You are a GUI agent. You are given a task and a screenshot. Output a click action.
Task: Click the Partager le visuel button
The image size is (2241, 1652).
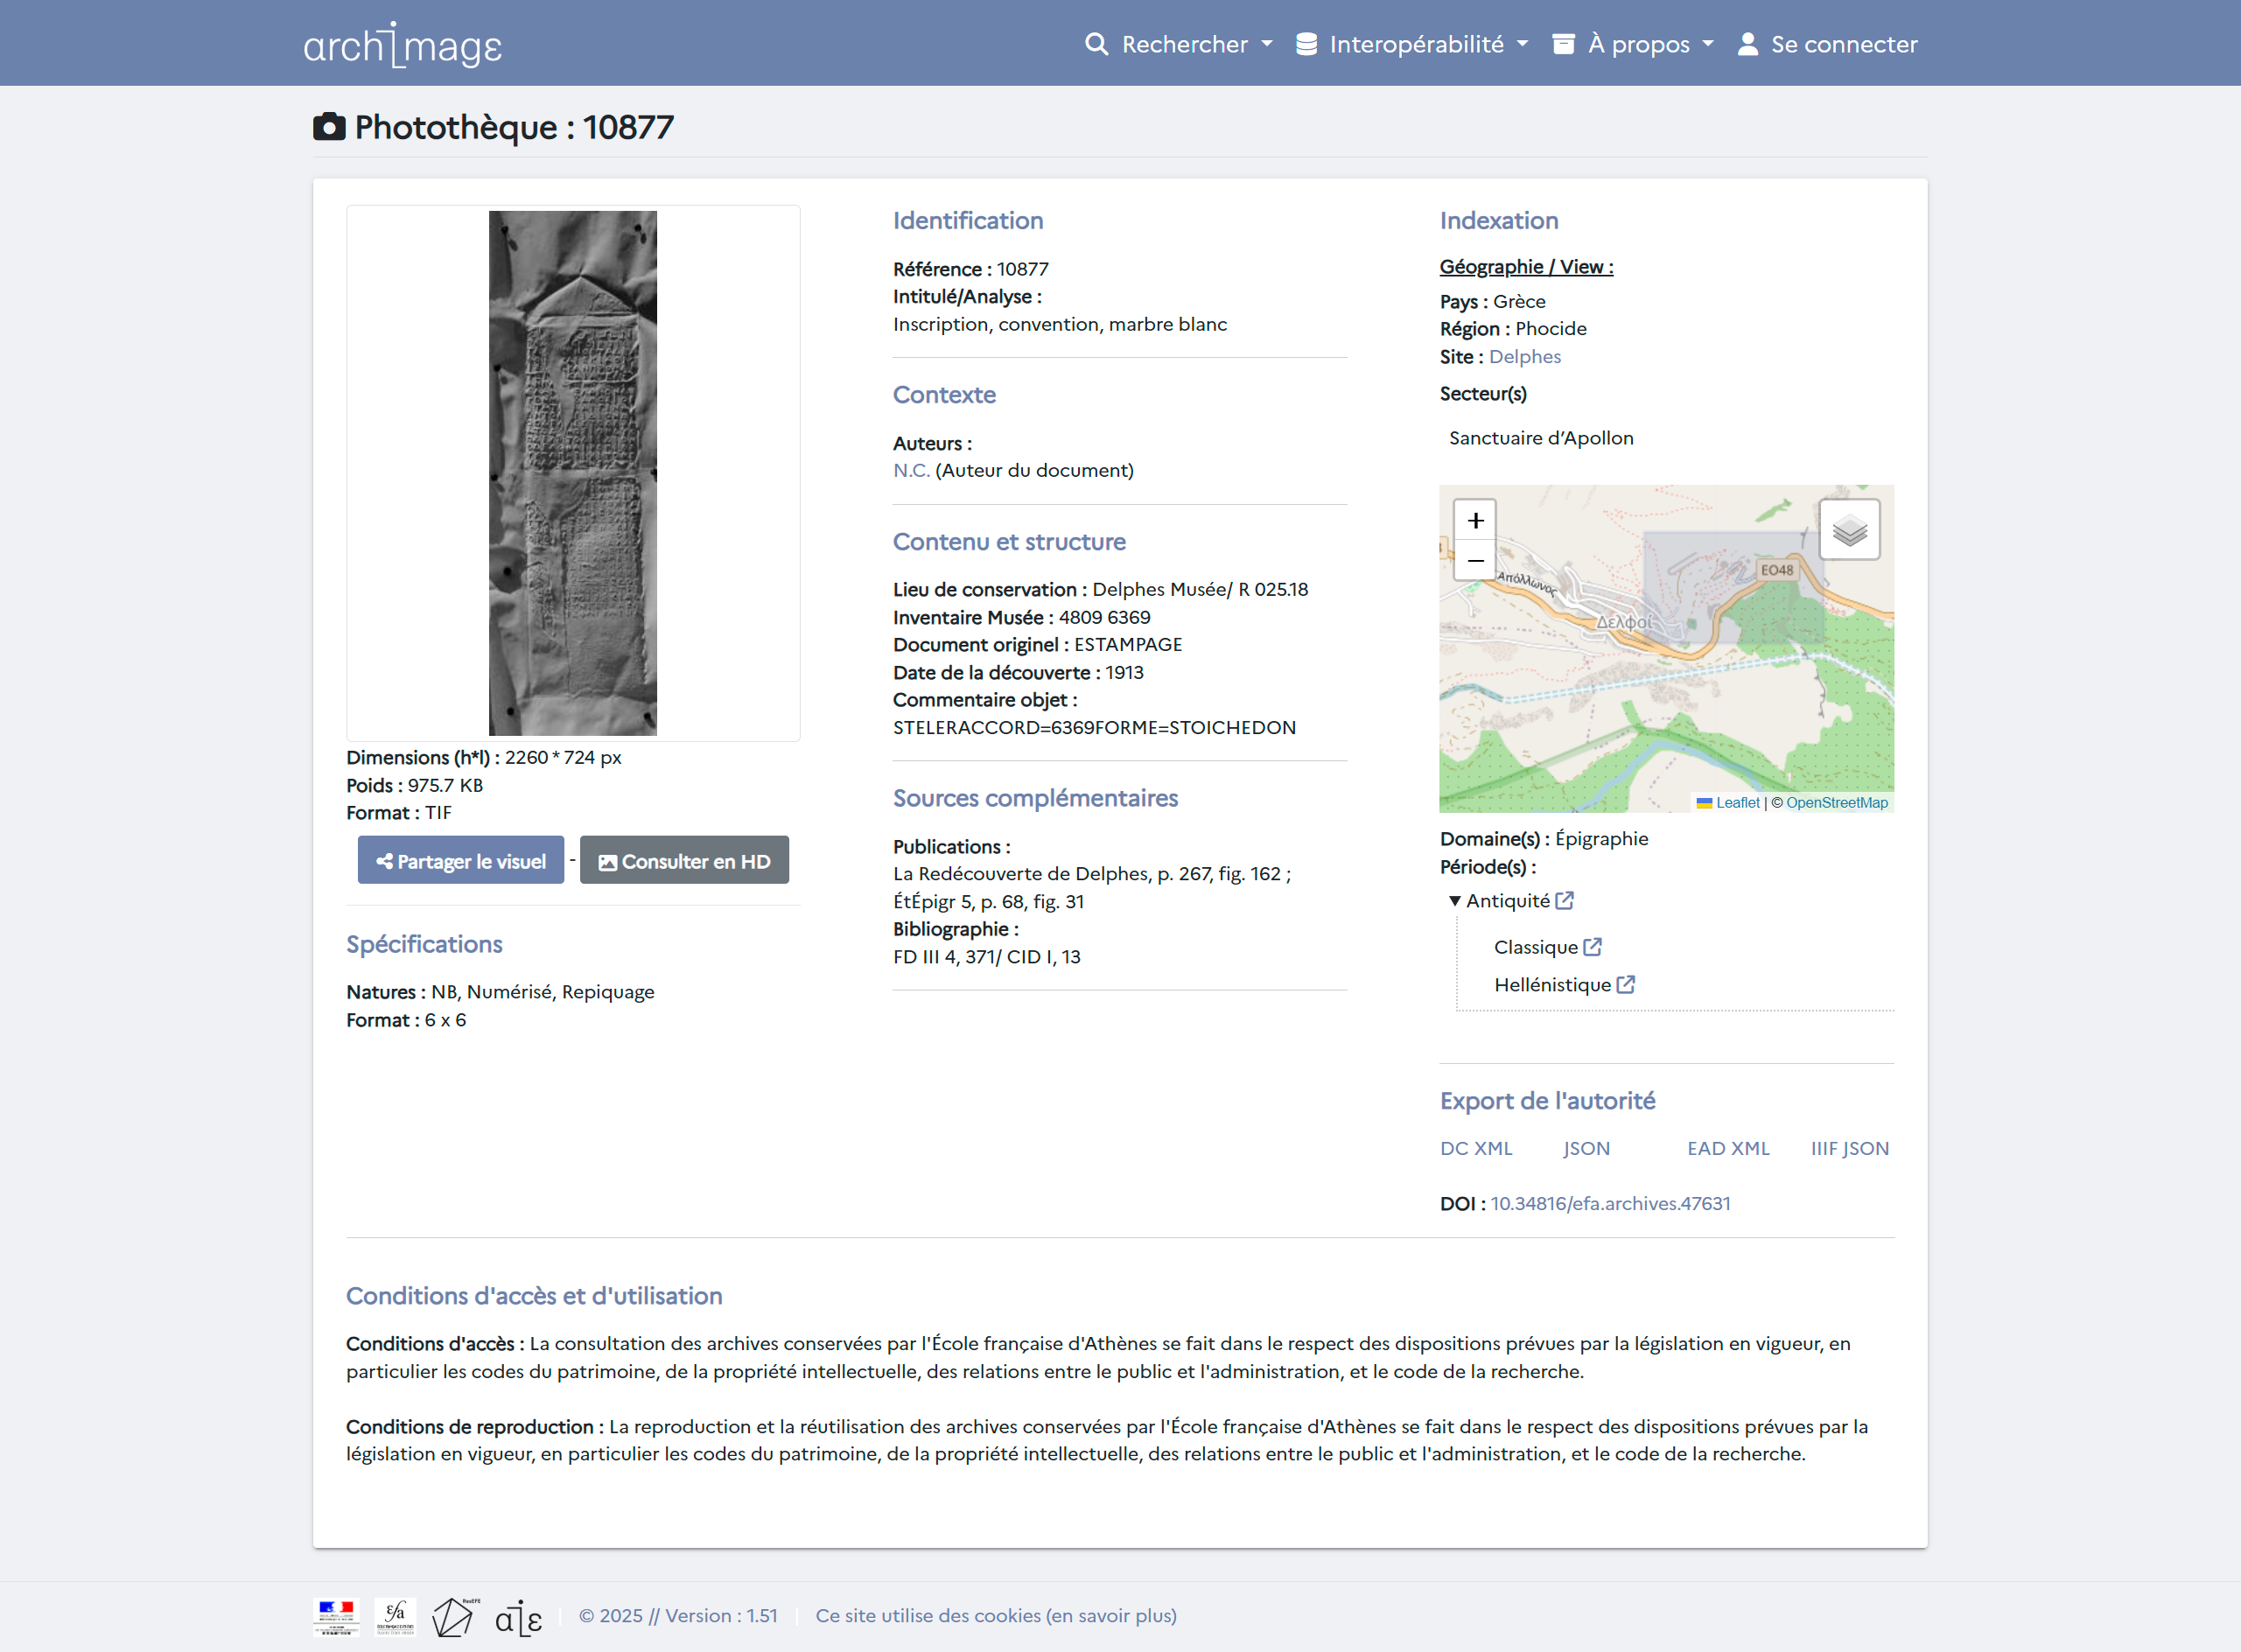pos(461,861)
